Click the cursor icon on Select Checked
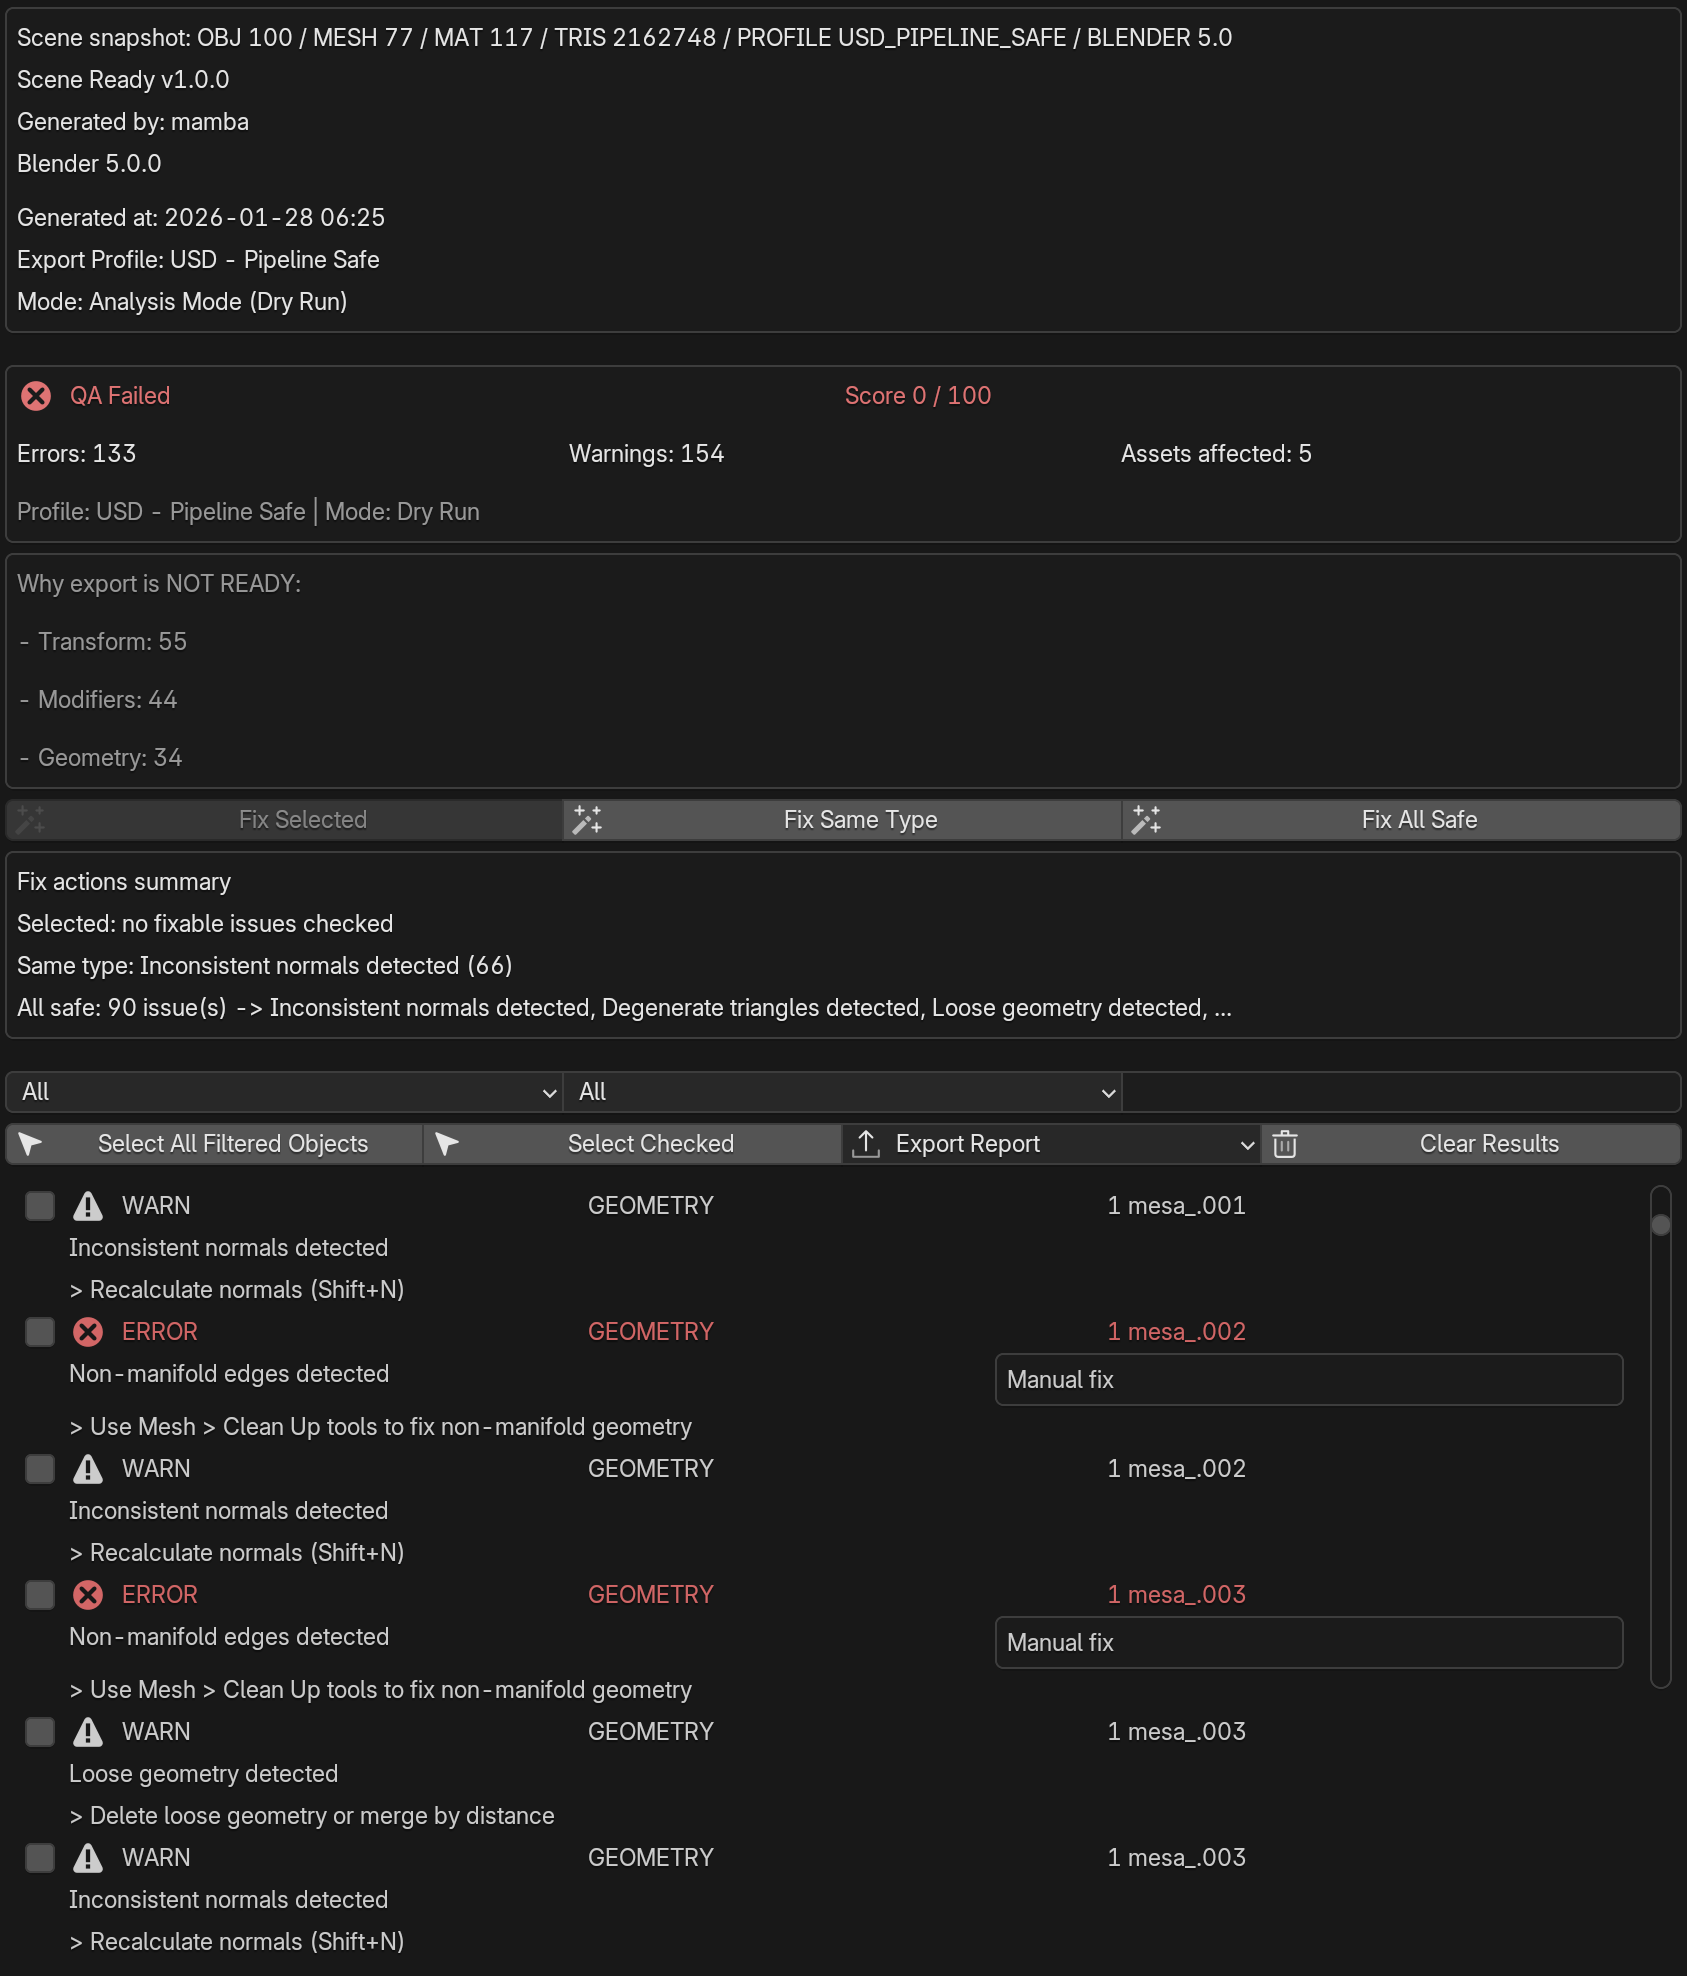Viewport: 1687px width, 1976px height. pyautogui.click(x=447, y=1144)
